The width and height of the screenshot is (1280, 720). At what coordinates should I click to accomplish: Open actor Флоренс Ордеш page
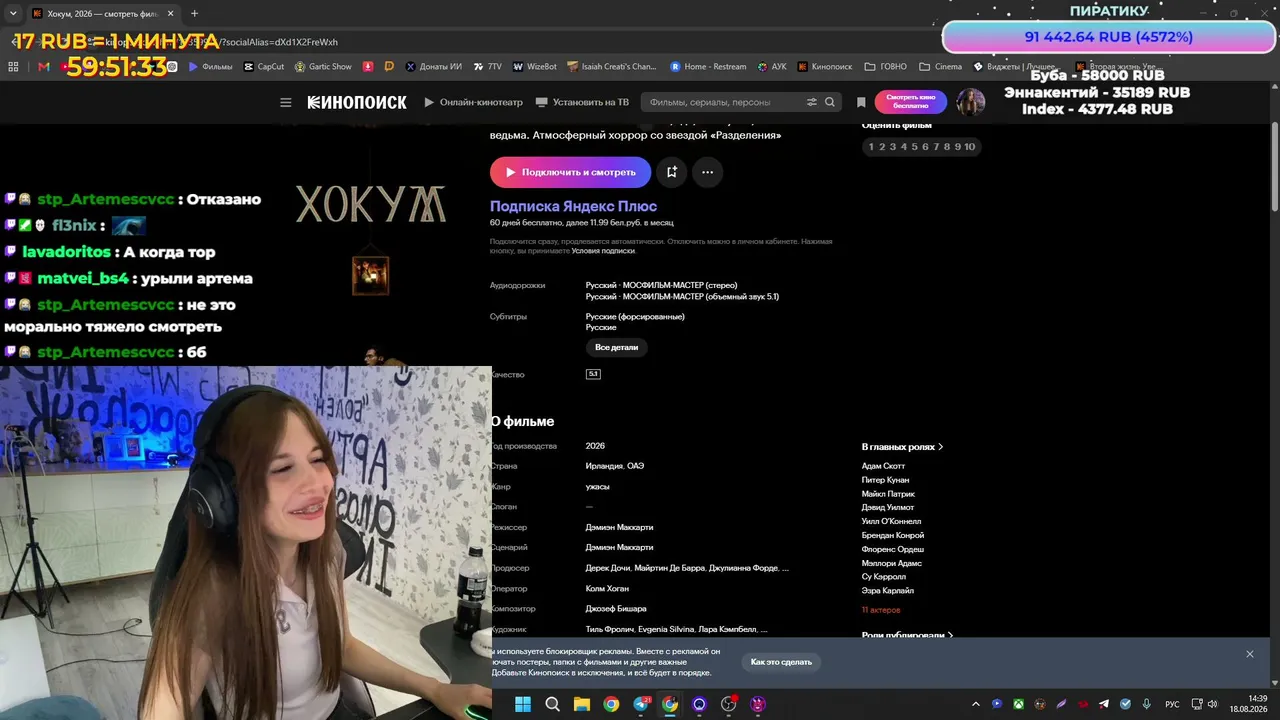click(x=893, y=549)
